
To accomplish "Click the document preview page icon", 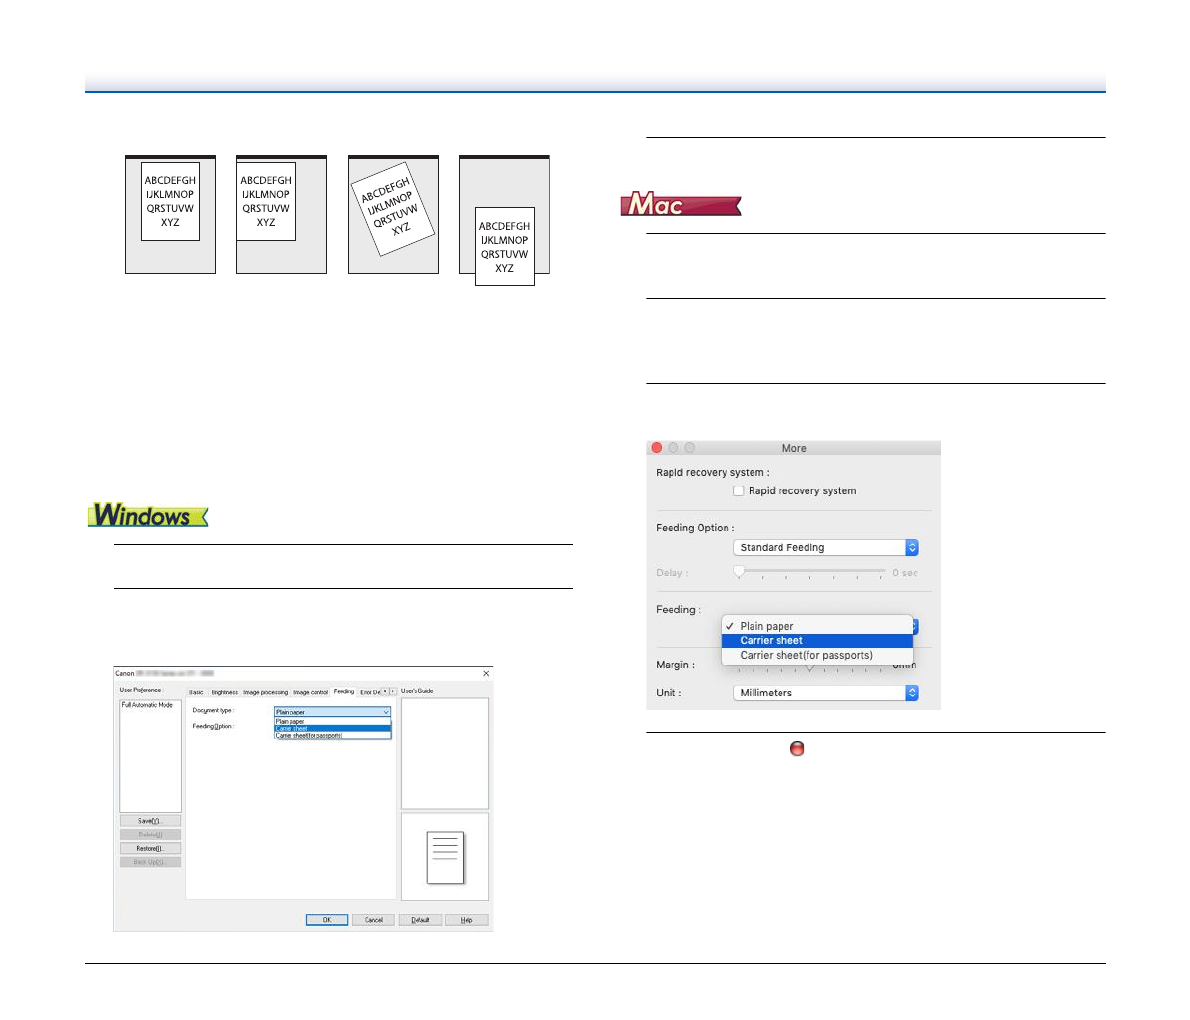I will tap(446, 857).
